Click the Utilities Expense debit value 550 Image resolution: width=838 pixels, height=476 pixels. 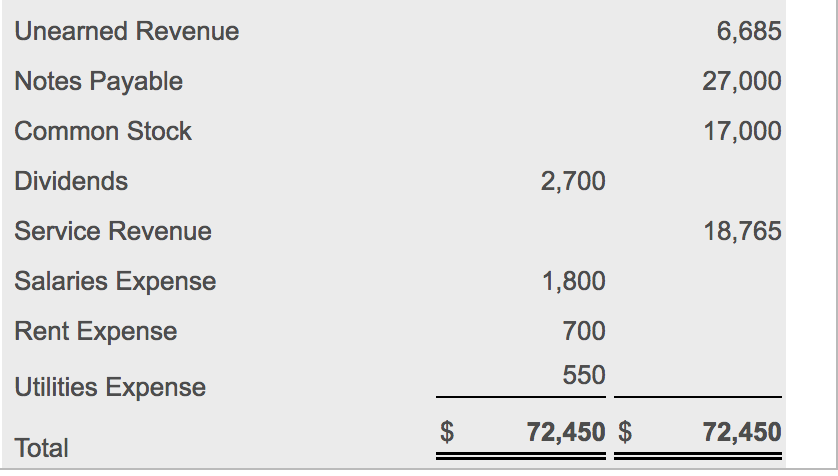click(584, 375)
